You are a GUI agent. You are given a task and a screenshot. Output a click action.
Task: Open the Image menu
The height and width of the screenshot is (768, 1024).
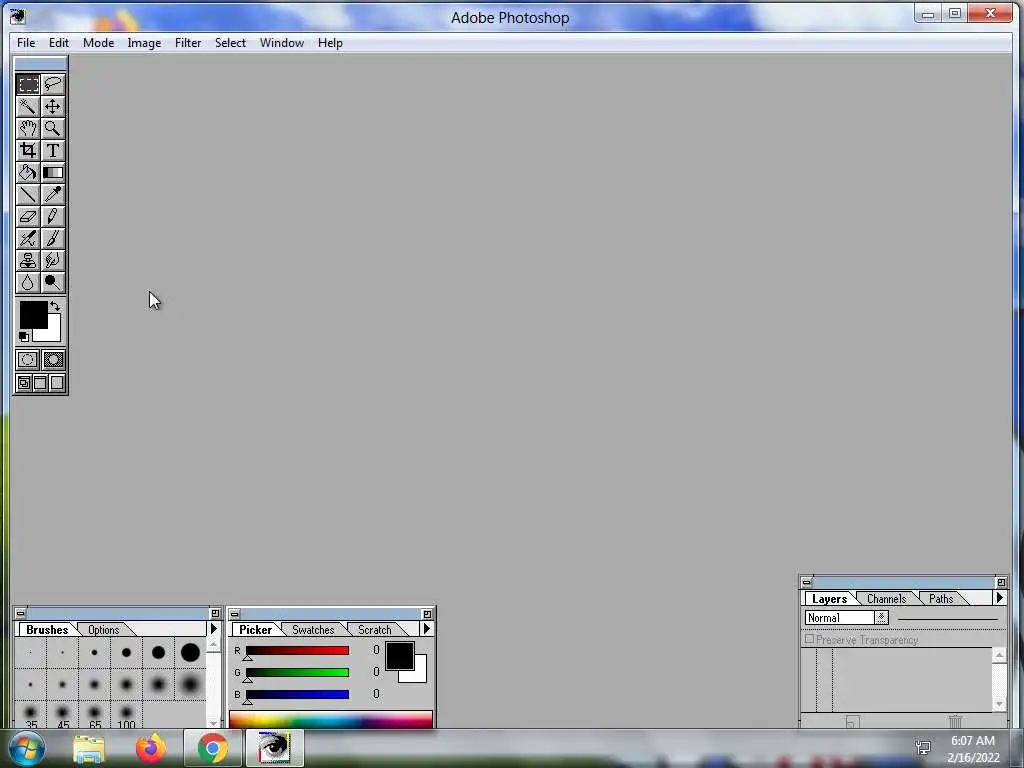click(144, 43)
